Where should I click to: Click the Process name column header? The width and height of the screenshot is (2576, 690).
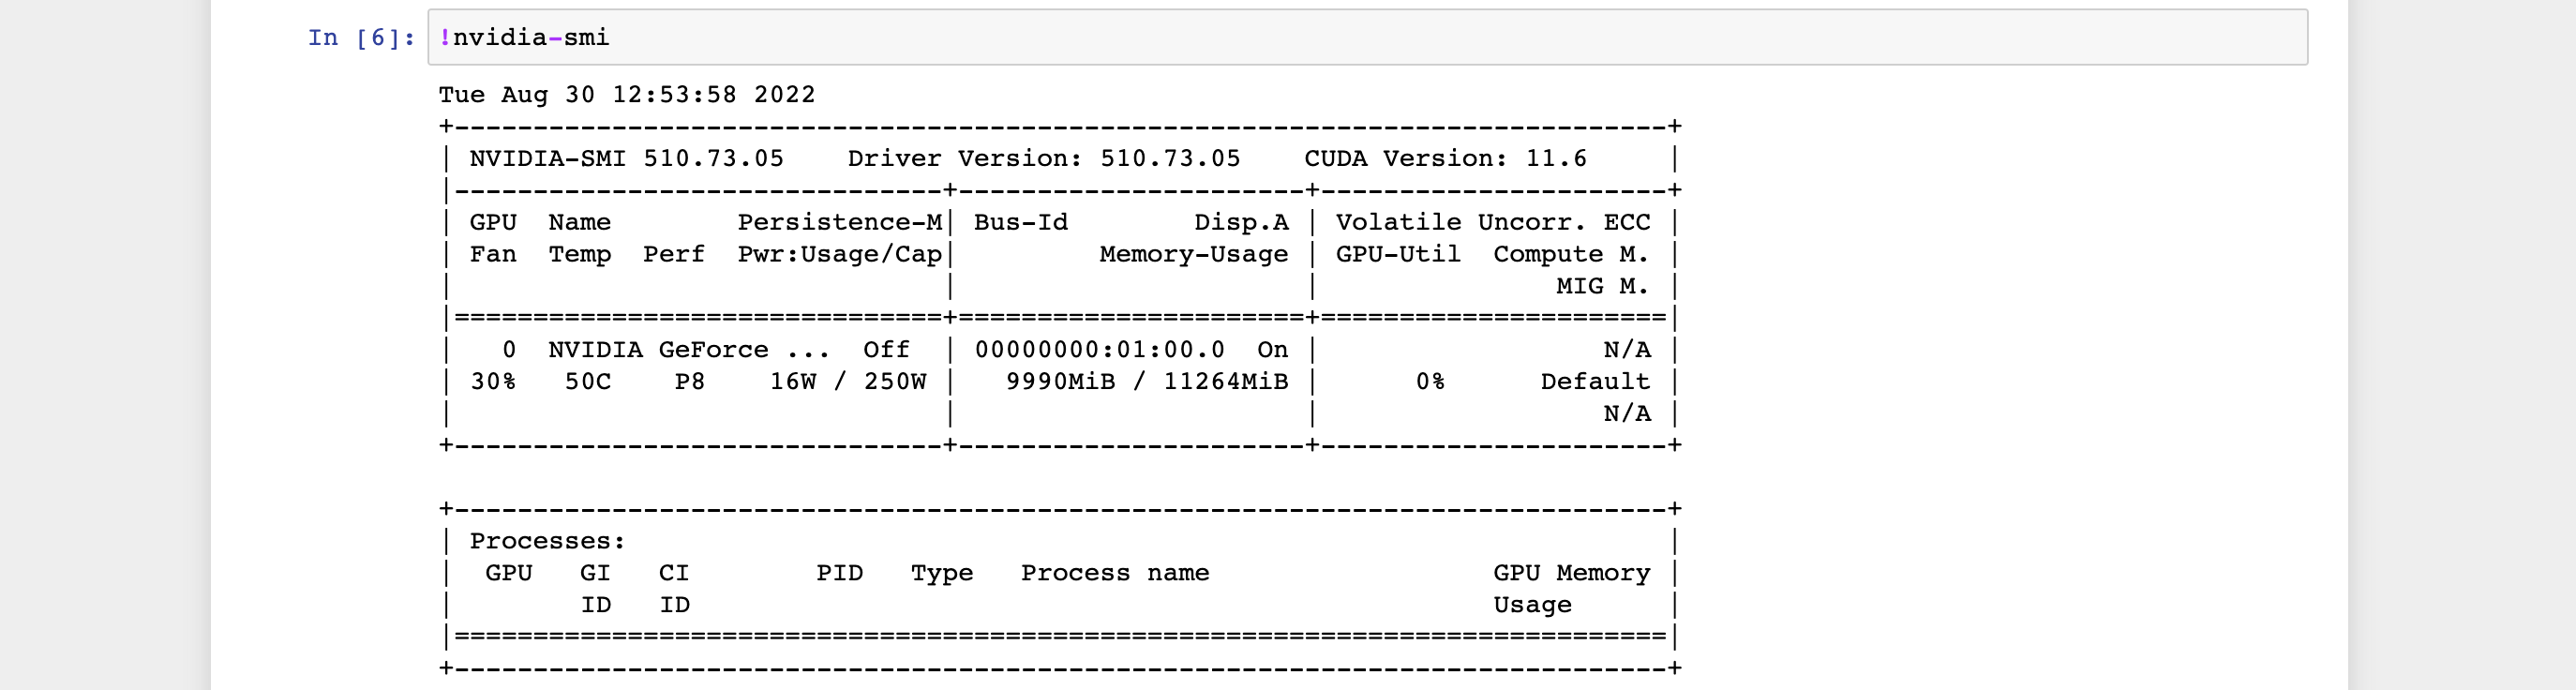click(x=1115, y=573)
